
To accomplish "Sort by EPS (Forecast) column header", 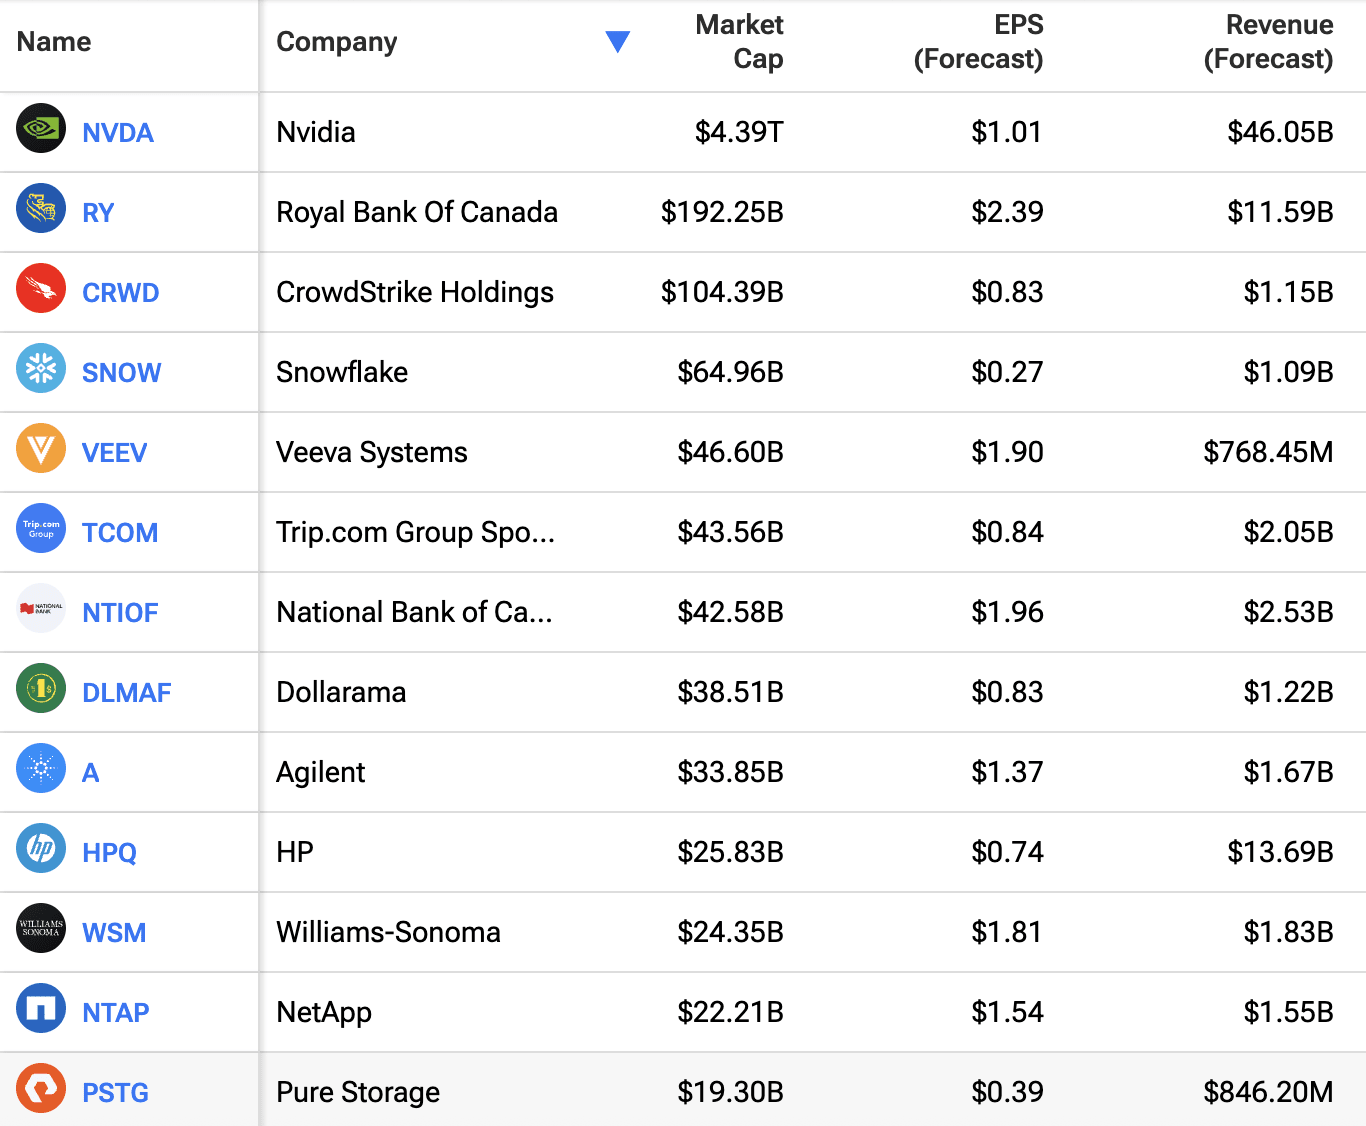I will point(978,42).
